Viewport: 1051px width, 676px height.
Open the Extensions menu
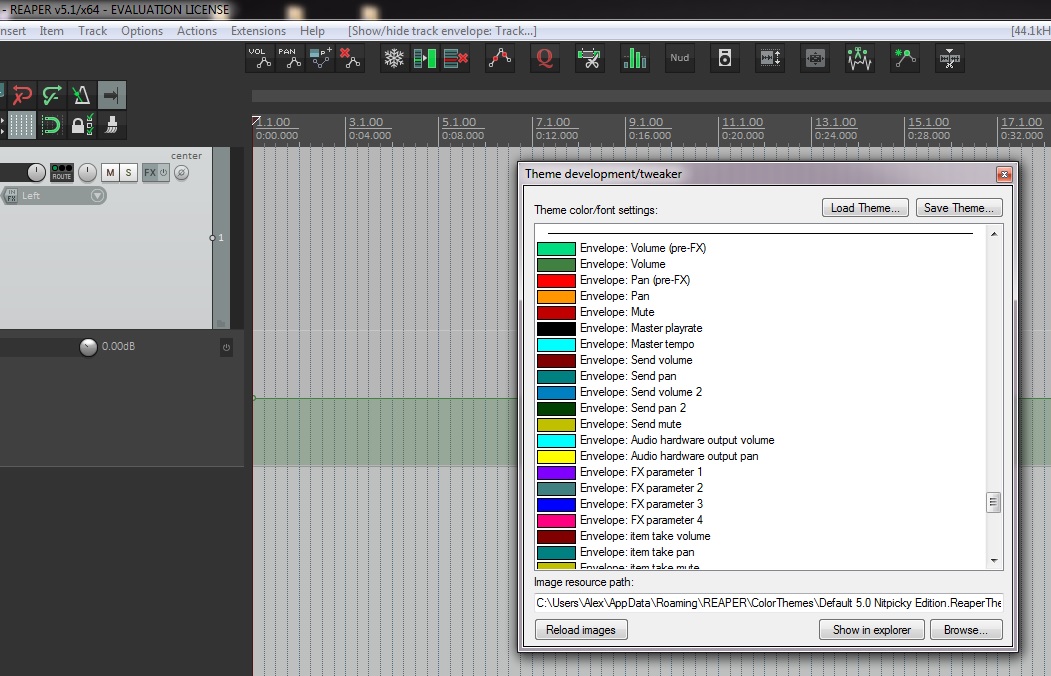tap(258, 31)
